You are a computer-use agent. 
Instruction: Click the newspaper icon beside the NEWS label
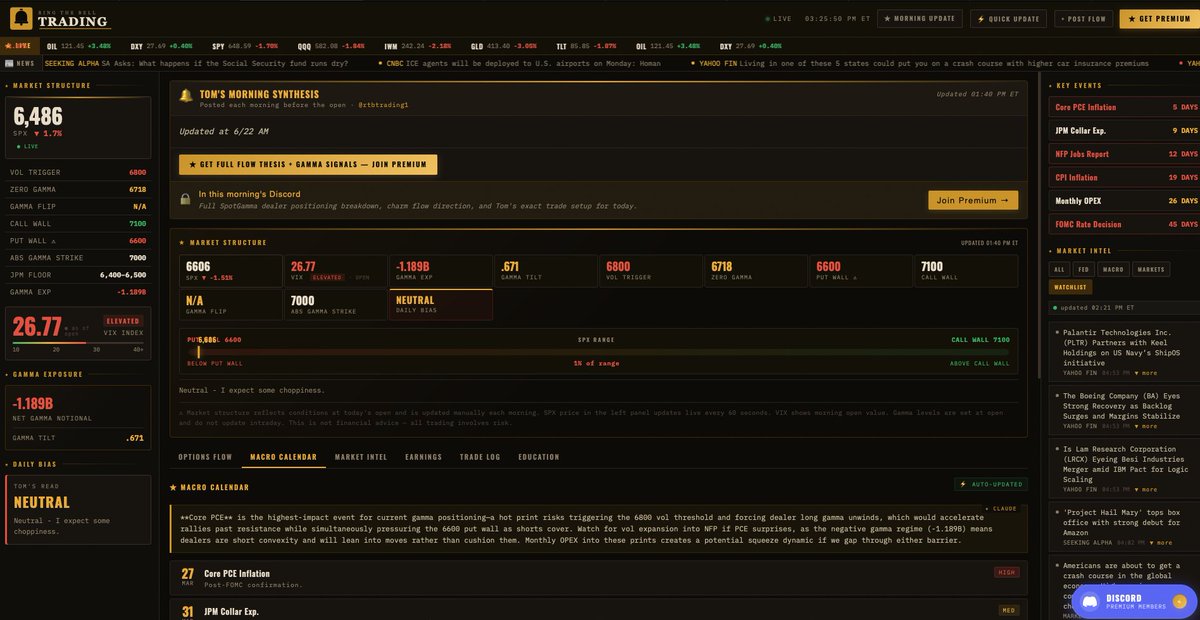tap(8, 63)
